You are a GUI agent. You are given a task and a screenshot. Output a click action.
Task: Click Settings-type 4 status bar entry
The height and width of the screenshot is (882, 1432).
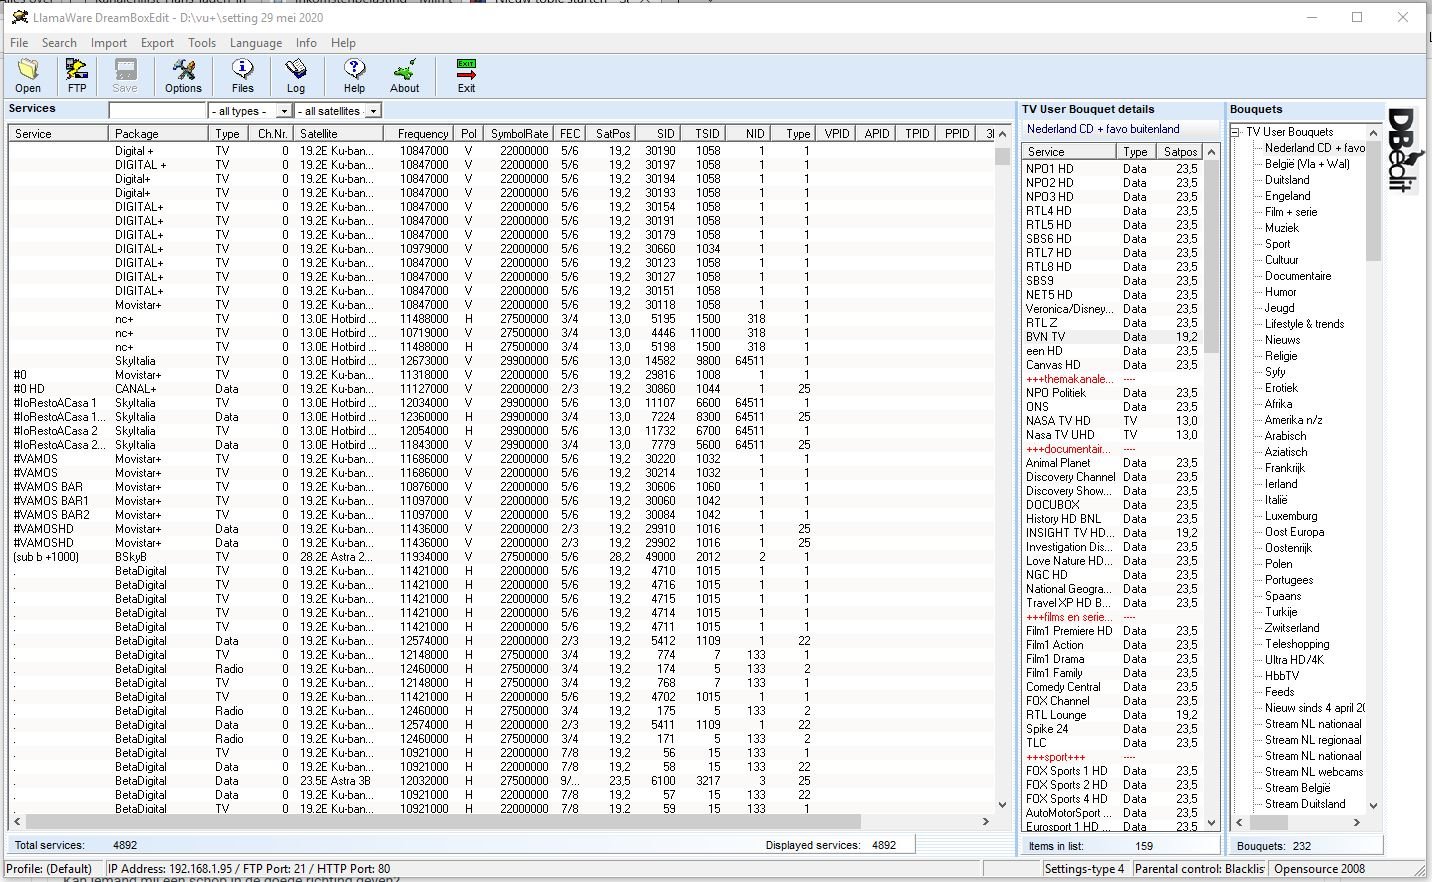[x=1084, y=869]
